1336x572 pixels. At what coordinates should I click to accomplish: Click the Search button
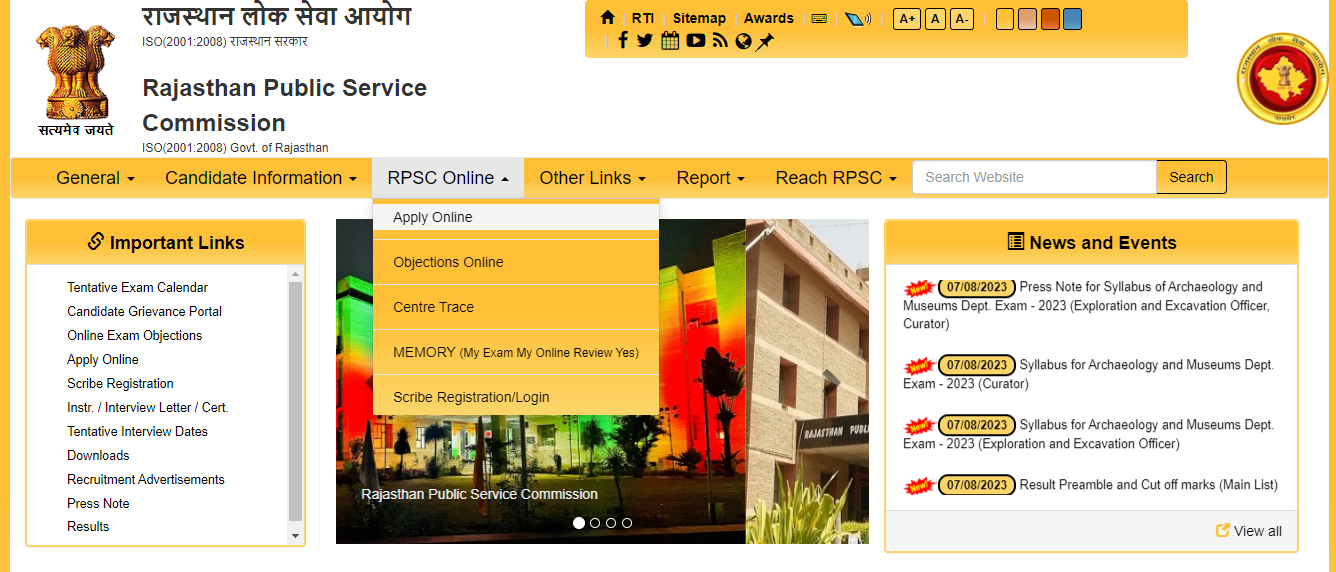[x=1191, y=177]
